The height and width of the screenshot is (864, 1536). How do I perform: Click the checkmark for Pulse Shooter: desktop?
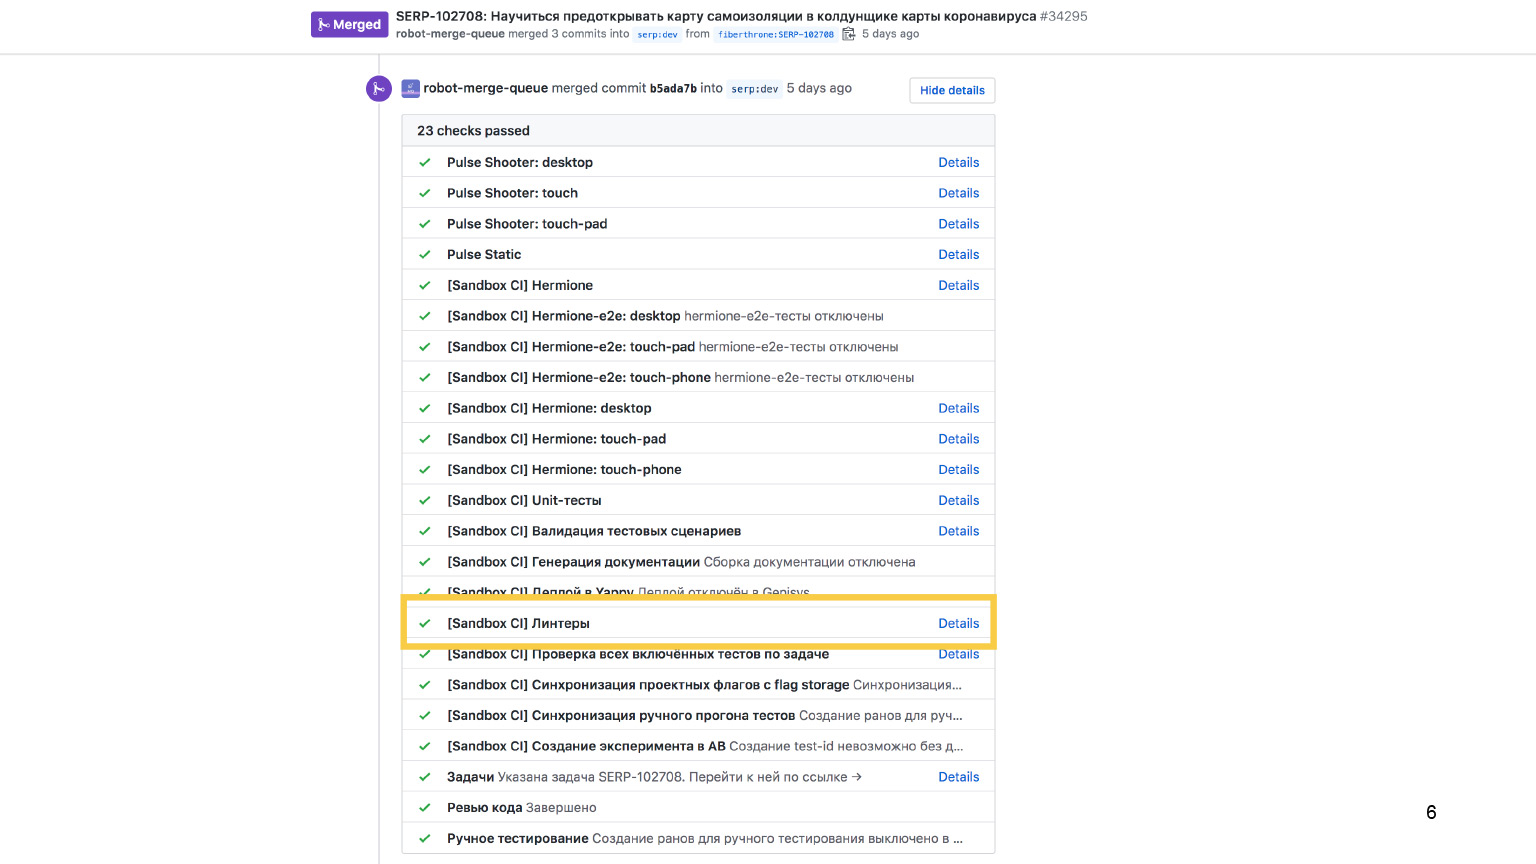(425, 163)
